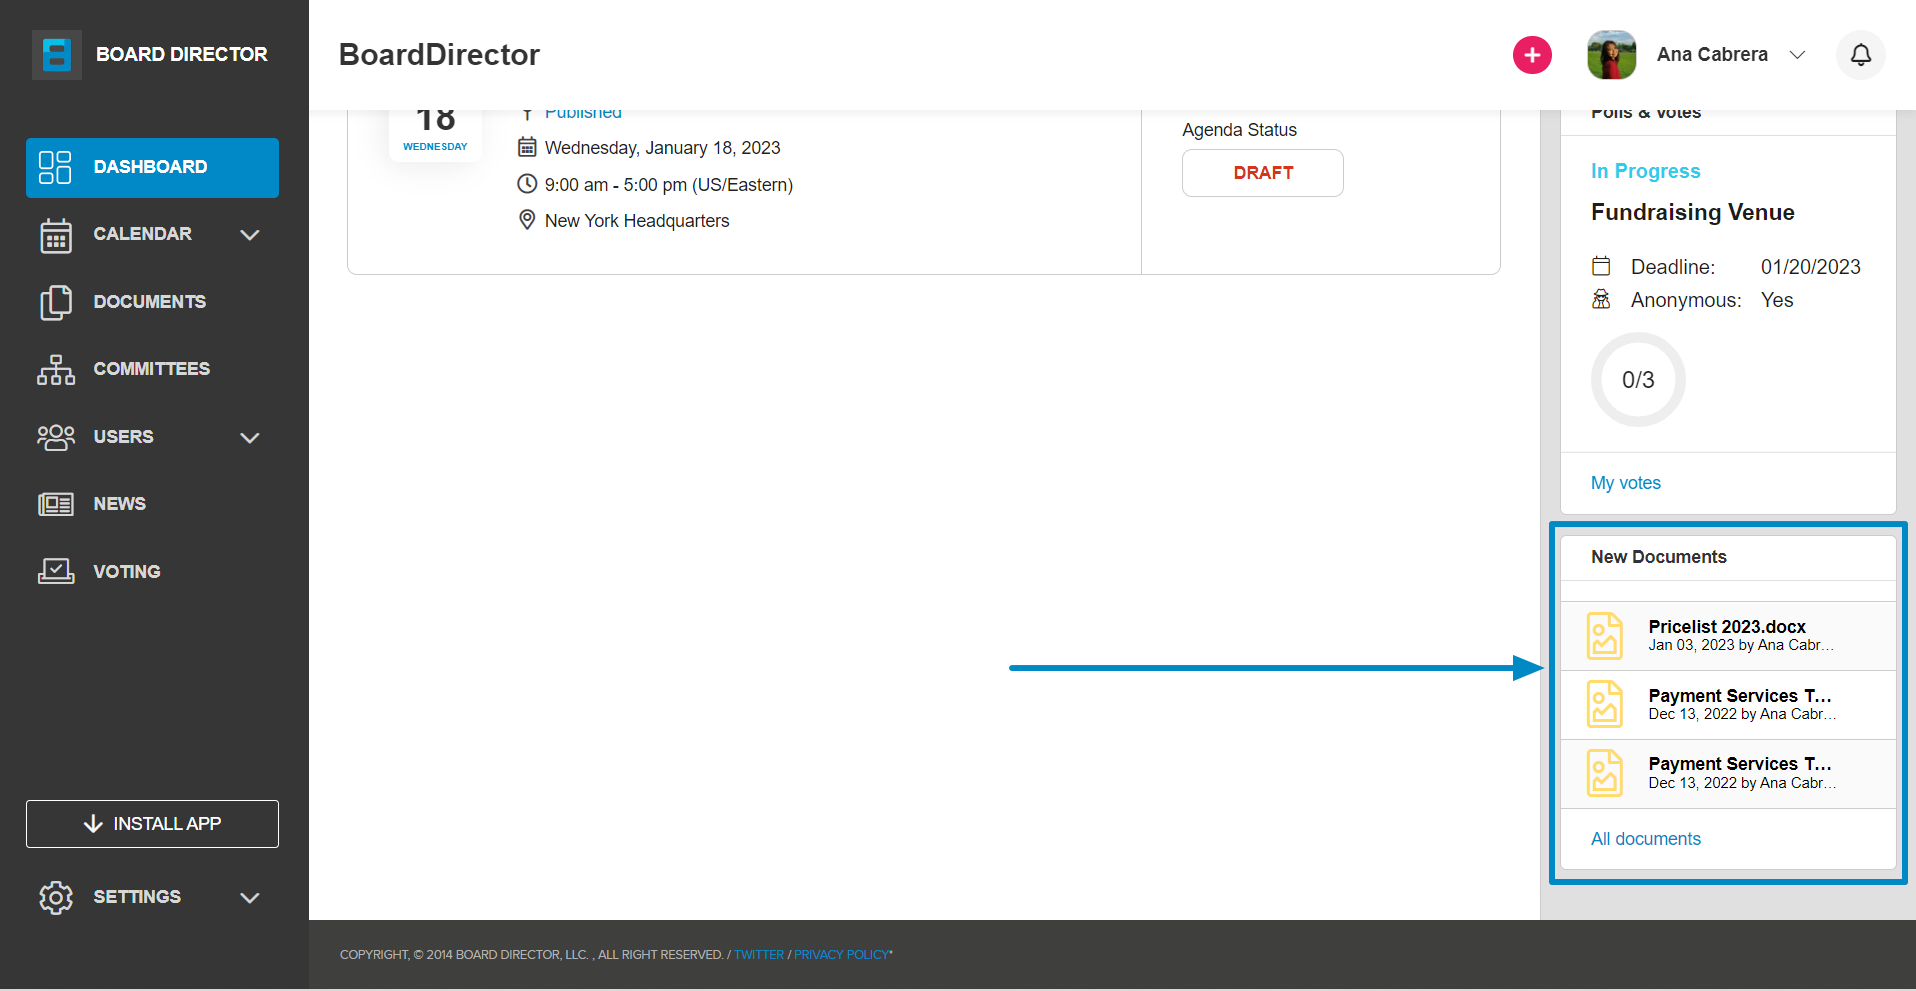Click the New Documents panel header
The height and width of the screenshot is (991, 1916).
tap(1728, 557)
